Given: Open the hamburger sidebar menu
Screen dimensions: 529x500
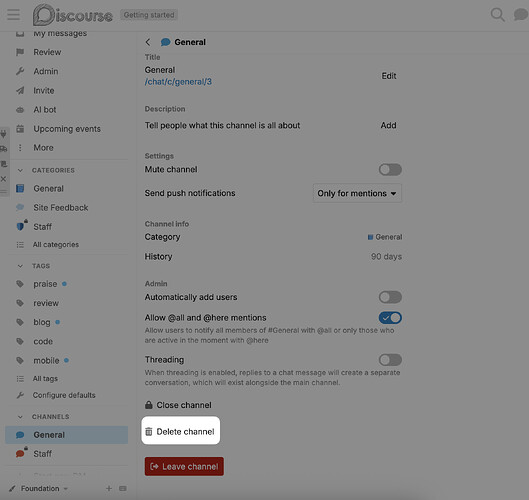Looking at the screenshot, I should 13,15.
